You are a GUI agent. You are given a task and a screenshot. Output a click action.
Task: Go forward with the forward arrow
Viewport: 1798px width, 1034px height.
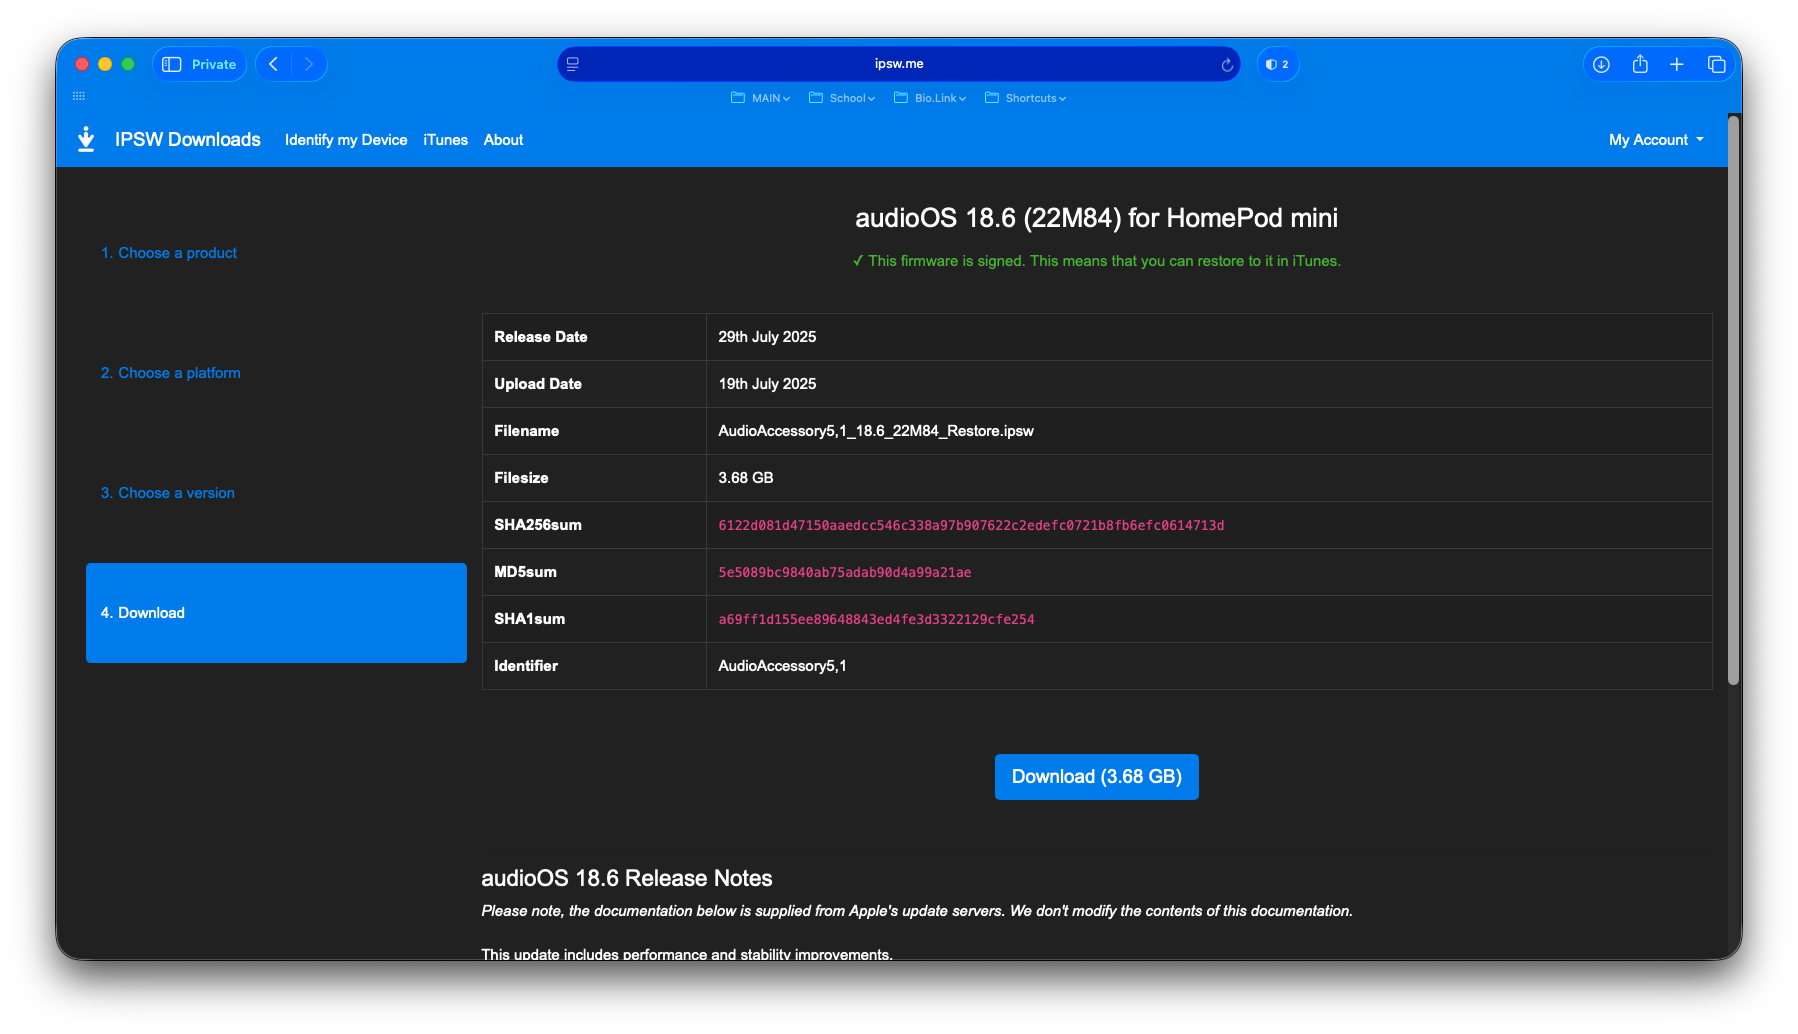309,64
